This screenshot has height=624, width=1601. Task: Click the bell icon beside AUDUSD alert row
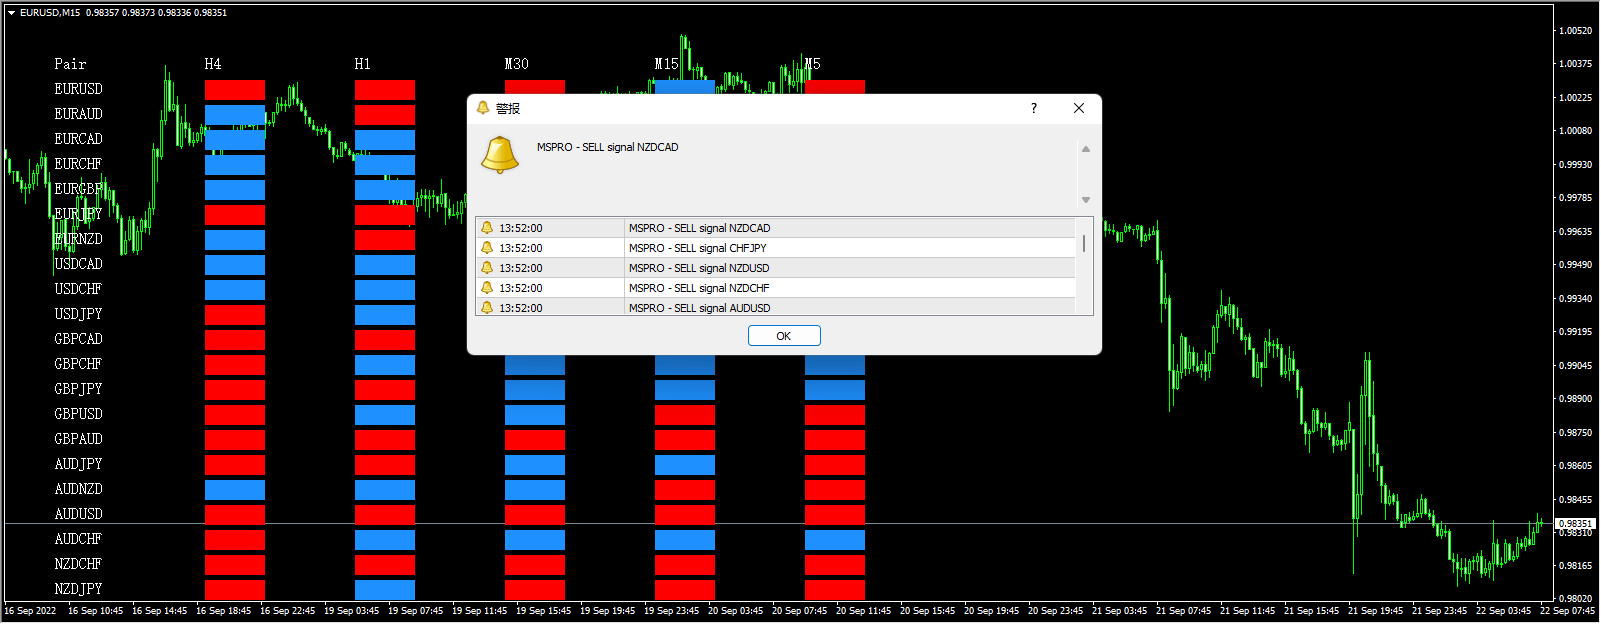tap(487, 307)
